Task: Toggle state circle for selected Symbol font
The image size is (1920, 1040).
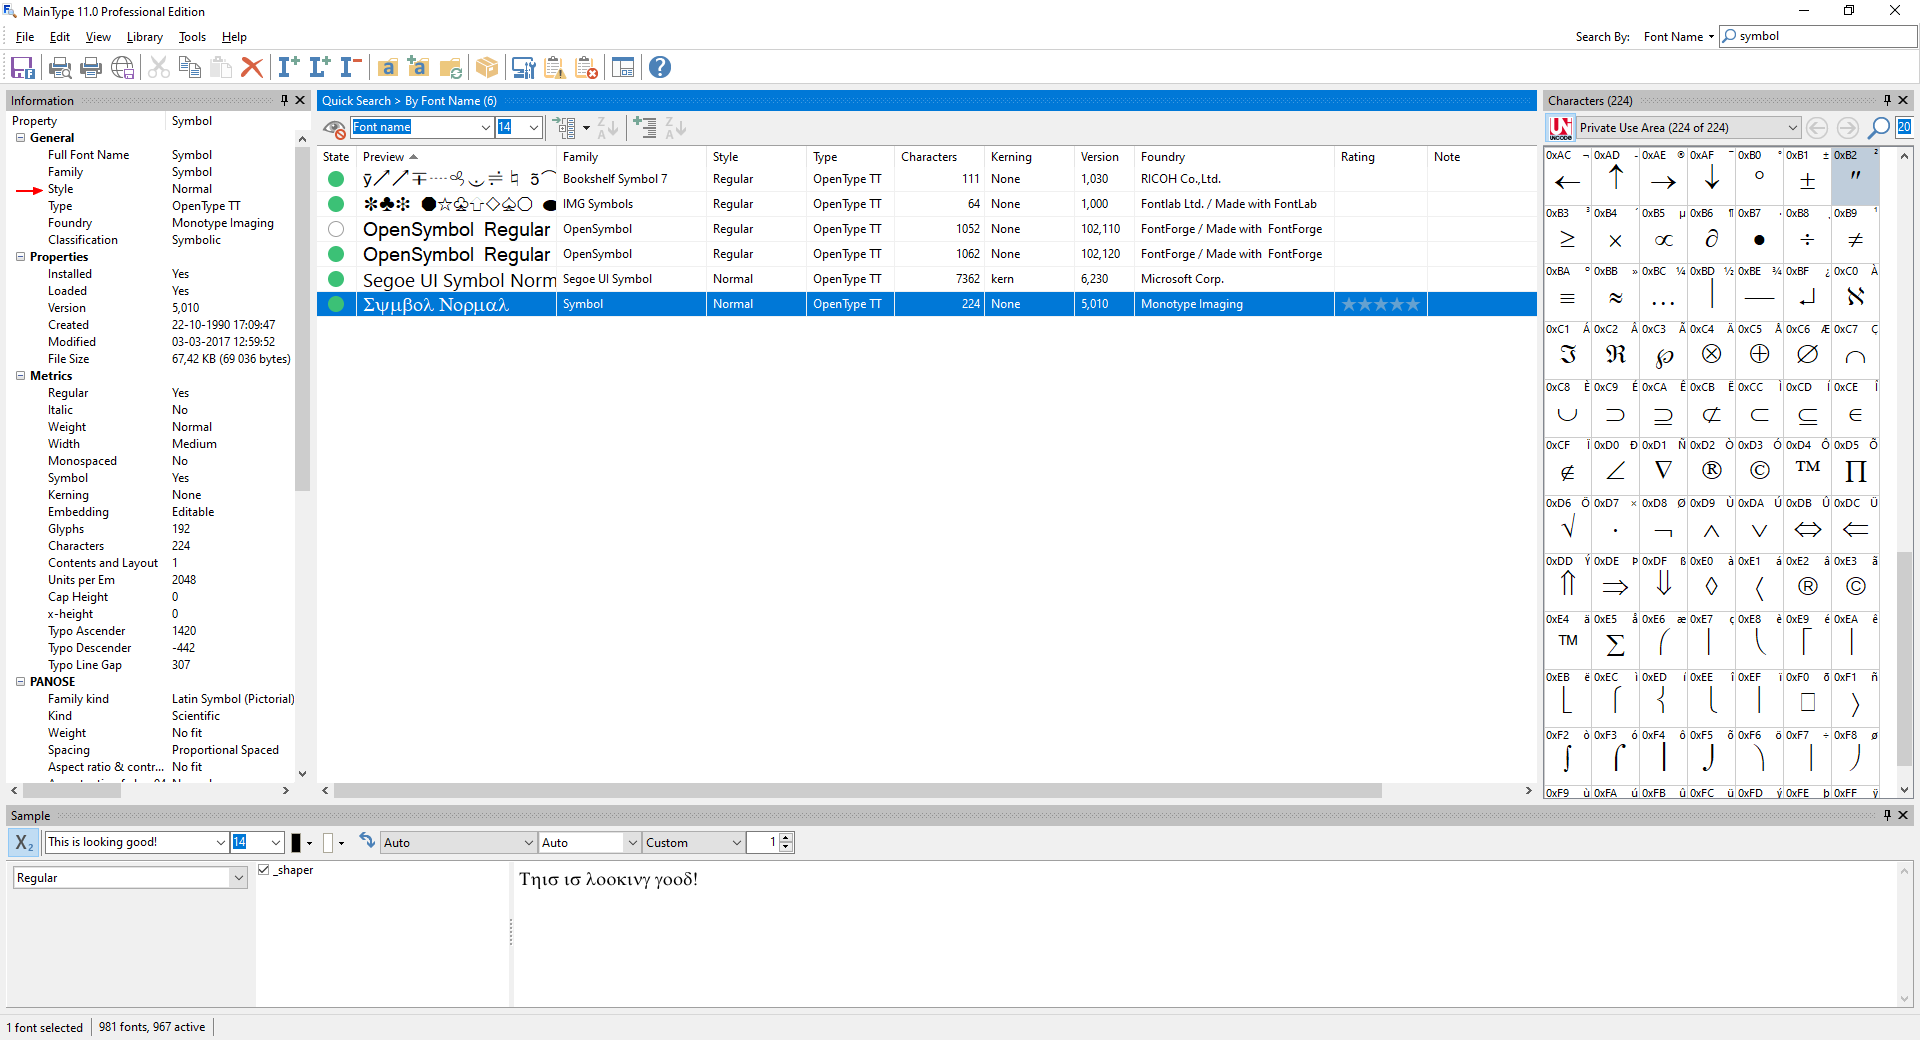Action: pyautogui.click(x=336, y=304)
